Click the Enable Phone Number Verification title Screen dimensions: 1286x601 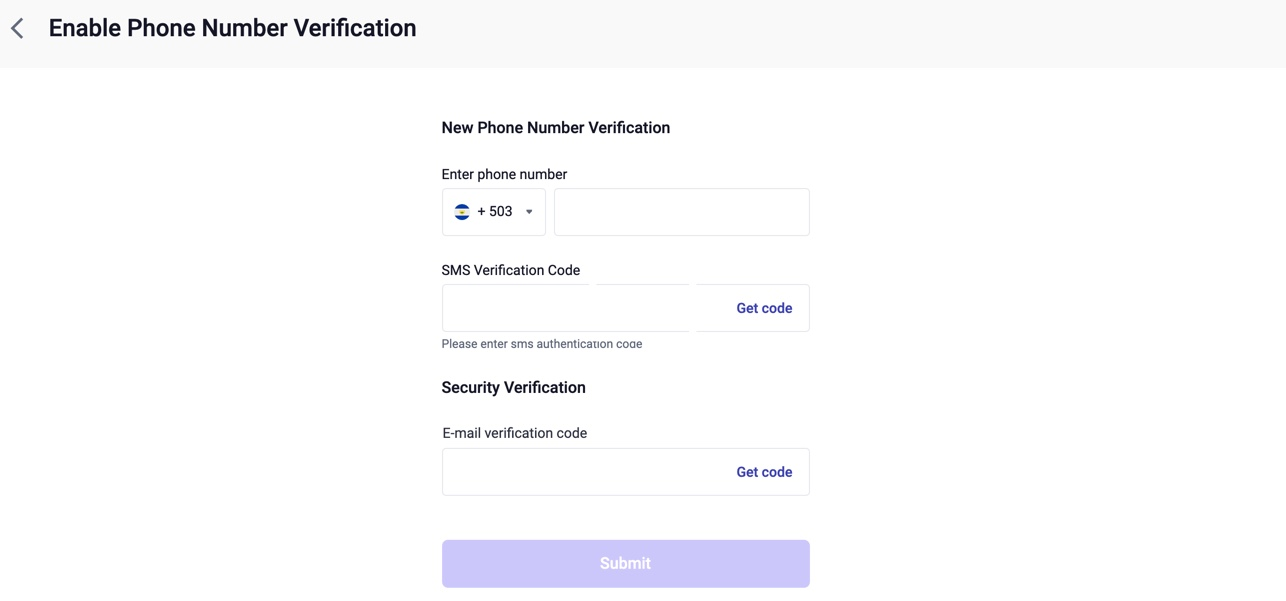(x=232, y=28)
